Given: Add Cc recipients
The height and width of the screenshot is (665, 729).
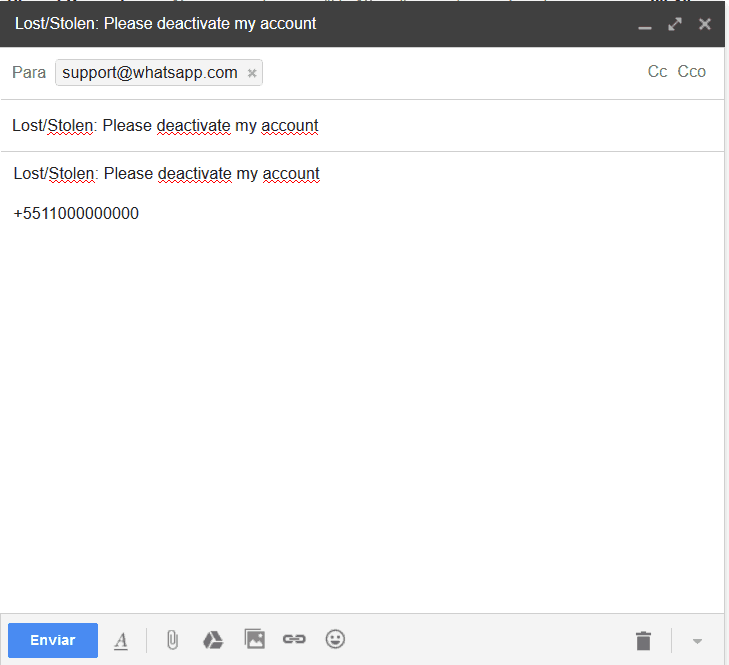Looking at the screenshot, I should pos(657,72).
